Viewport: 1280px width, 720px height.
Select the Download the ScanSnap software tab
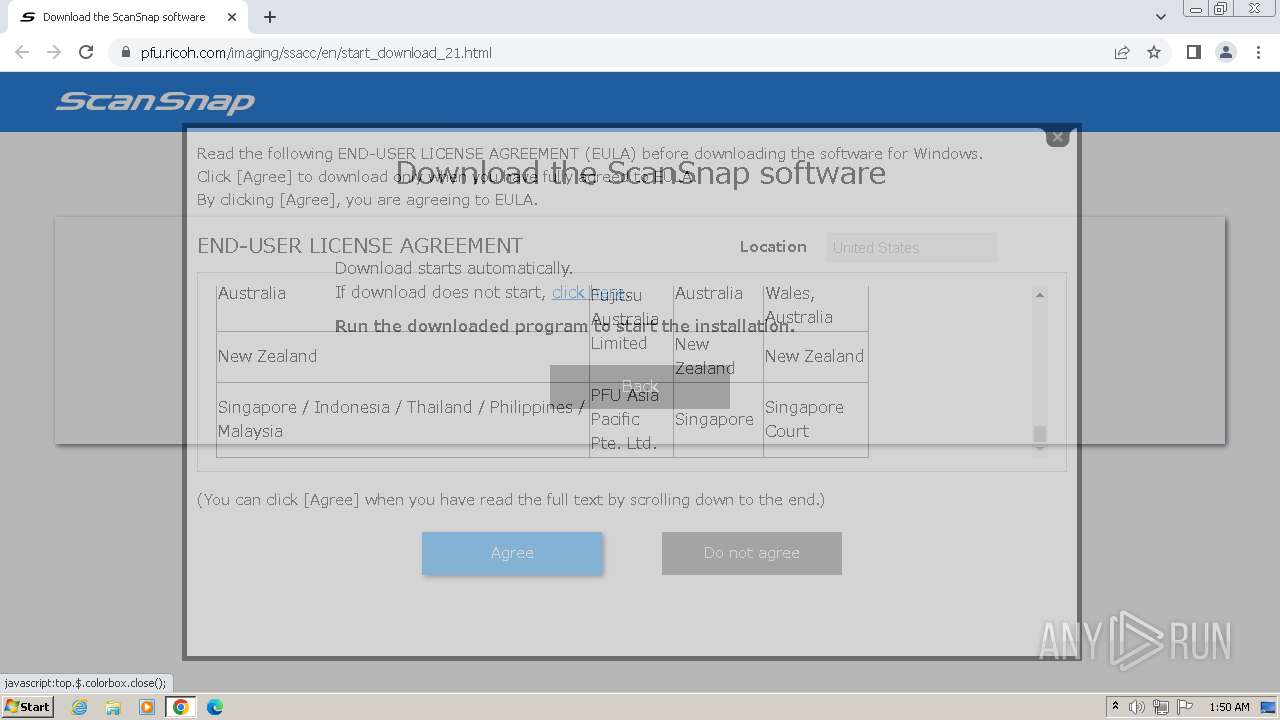point(124,17)
